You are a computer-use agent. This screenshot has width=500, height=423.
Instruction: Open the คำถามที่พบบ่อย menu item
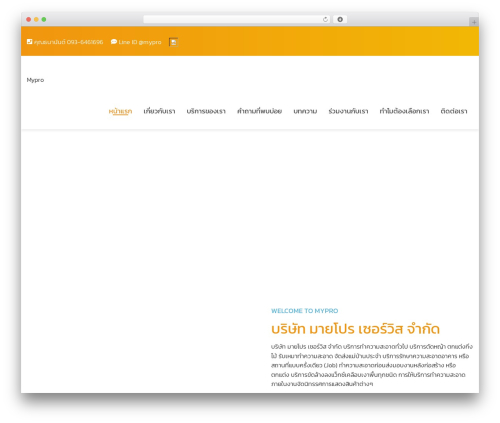(259, 111)
